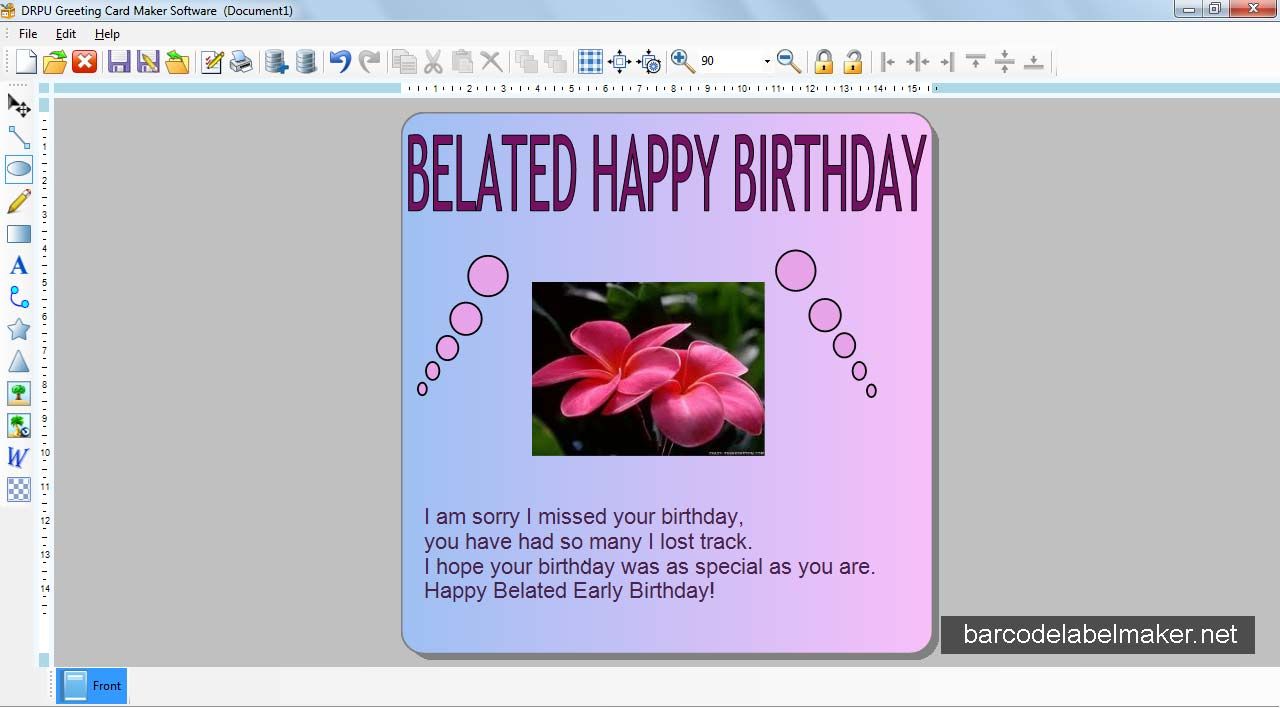The height and width of the screenshot is (708, 1280).
Task: Switch to the Front card tab
Action: (x=92, y=686)
